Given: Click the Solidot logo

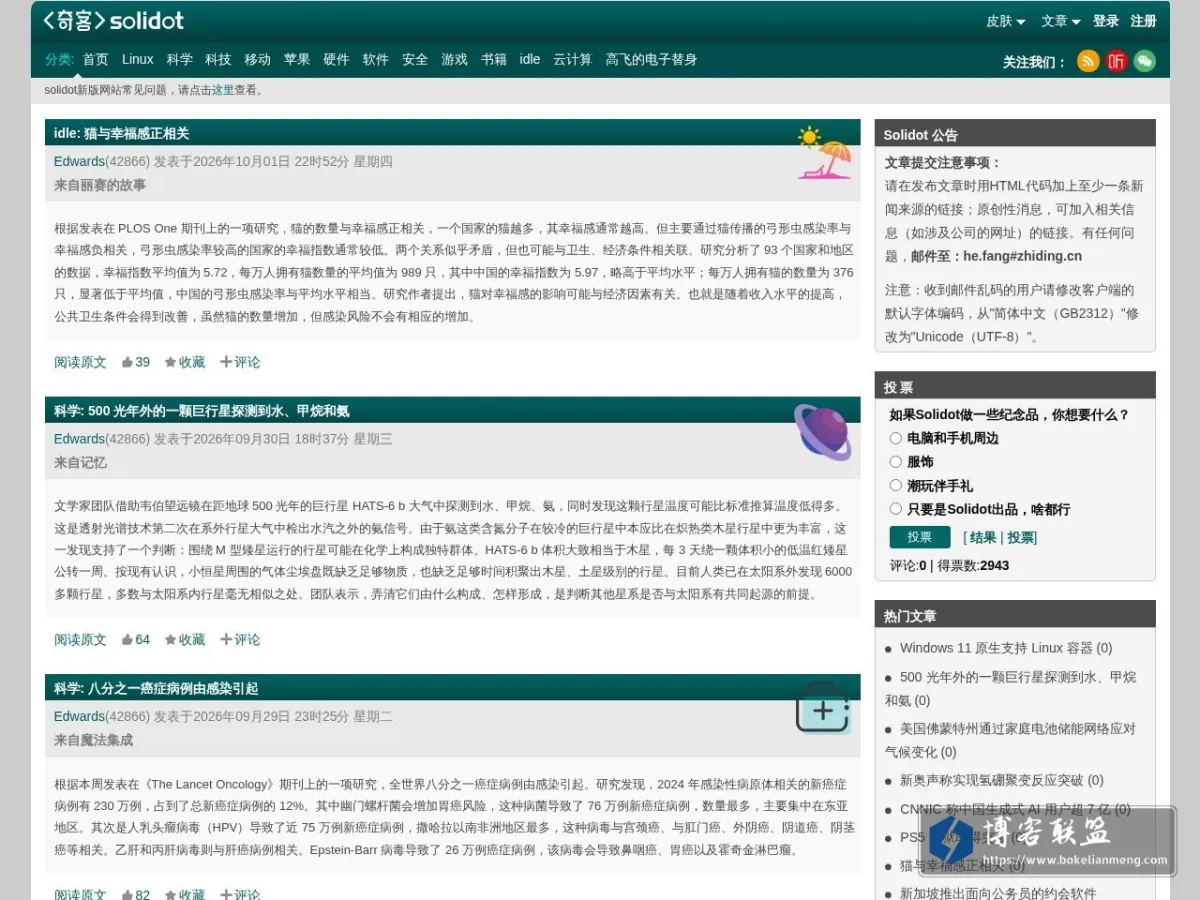Looking at the screenshot, I should [113, 20].
